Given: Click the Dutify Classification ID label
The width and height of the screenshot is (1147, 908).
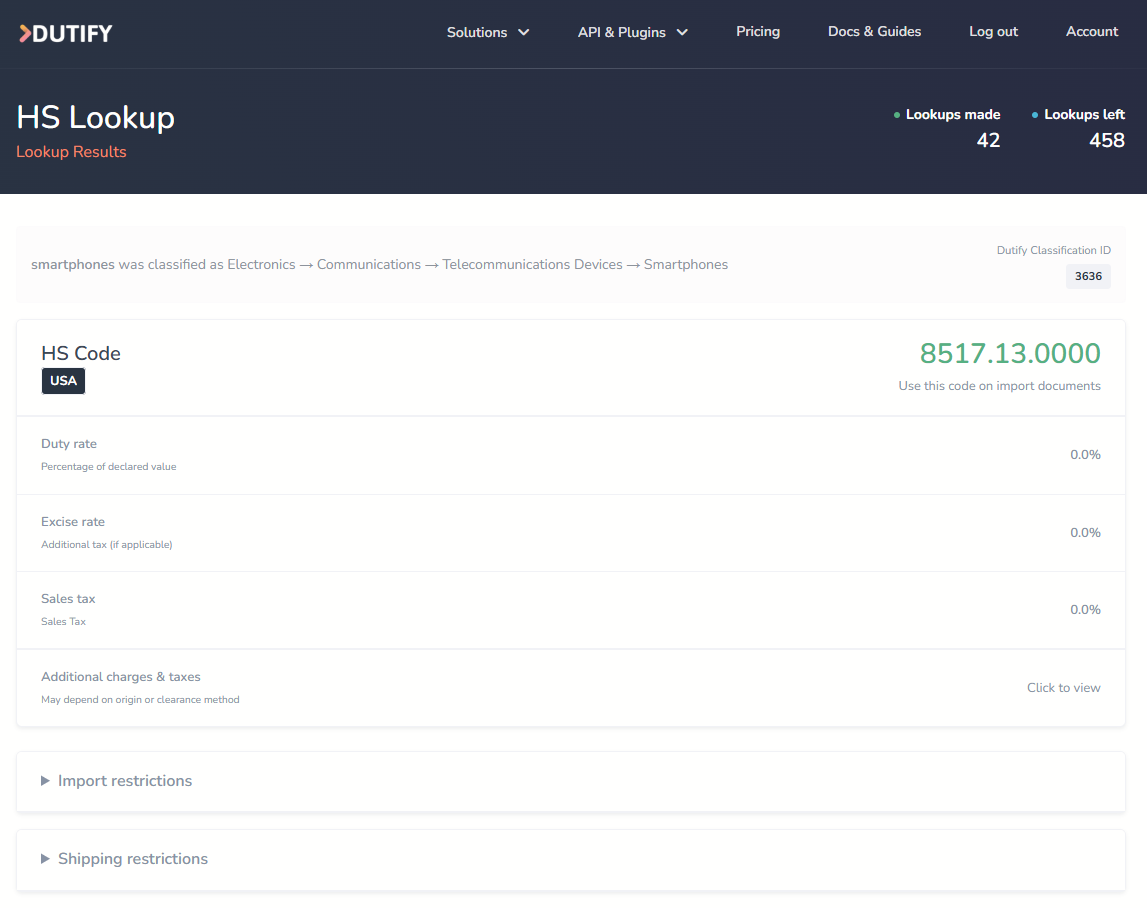Looking at the screenshot, I should 1053,250.
